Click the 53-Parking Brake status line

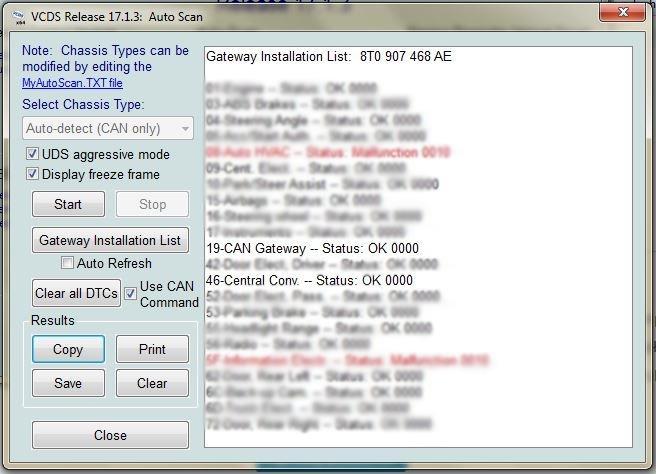tap(313, 312)
